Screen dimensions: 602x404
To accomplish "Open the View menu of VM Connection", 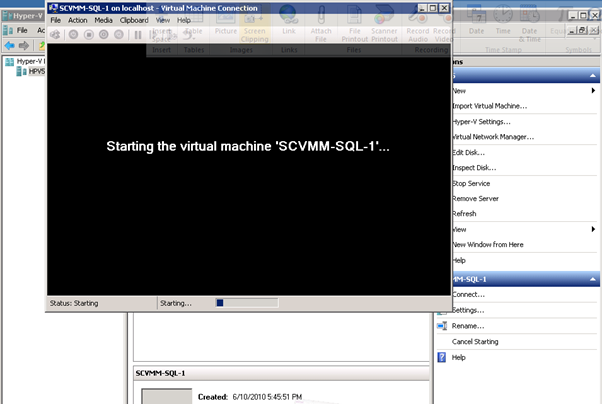I will click(163, 20).
